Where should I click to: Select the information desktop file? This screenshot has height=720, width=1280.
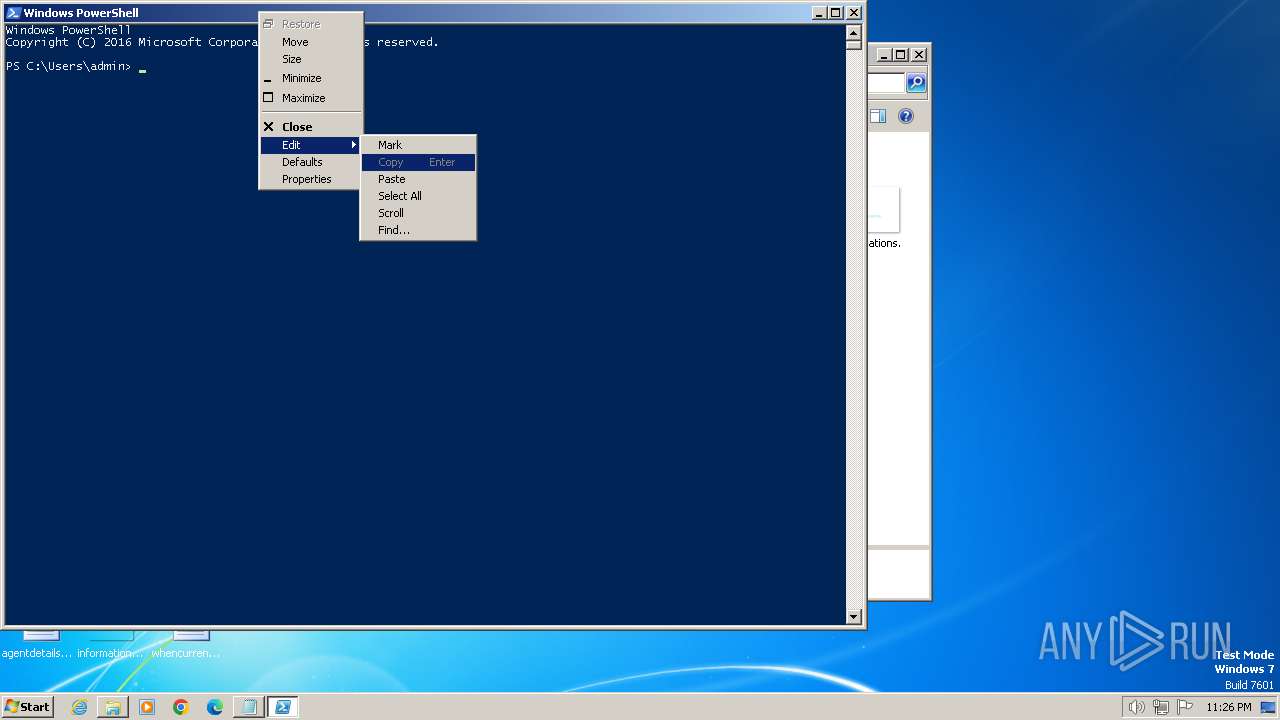[x=110, y=646]
